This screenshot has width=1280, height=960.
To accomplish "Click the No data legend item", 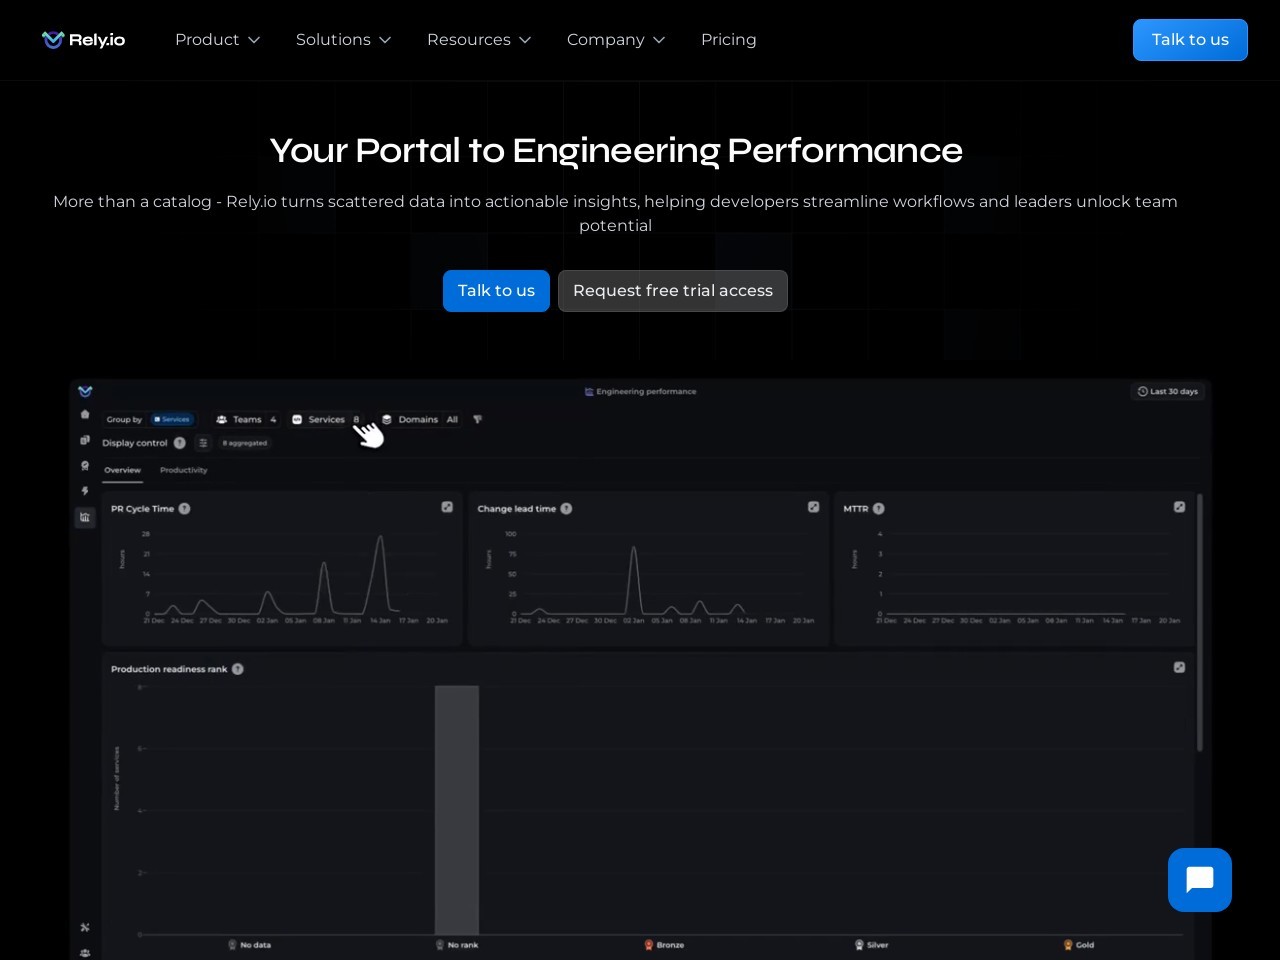I will coord(250,945).
